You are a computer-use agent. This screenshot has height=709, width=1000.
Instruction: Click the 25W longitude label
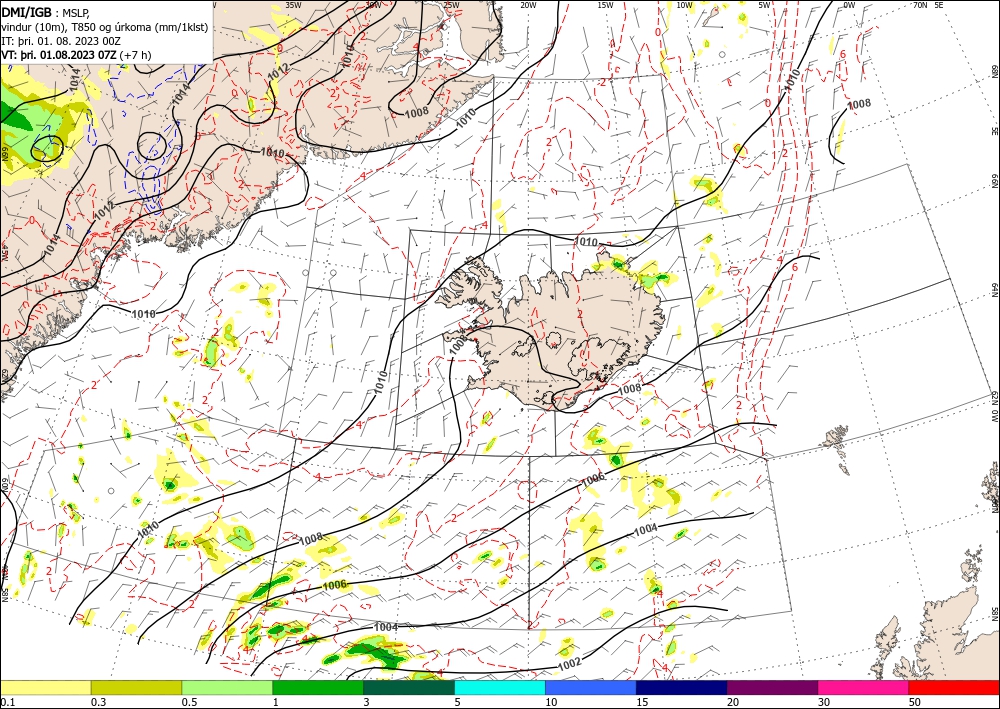tap(451, 4)
